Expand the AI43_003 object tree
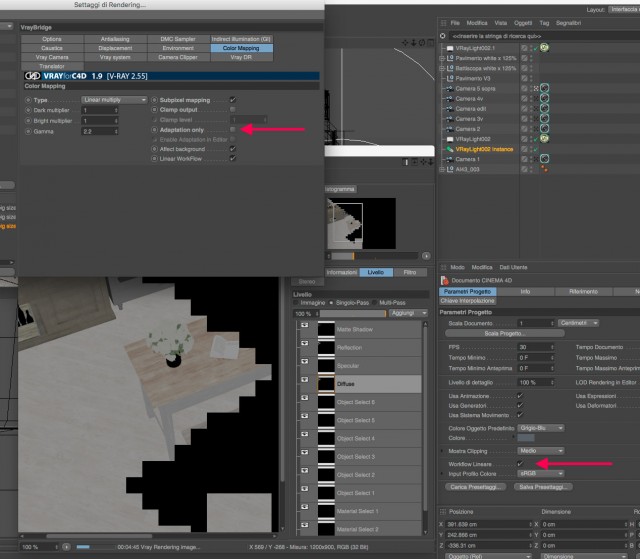 coord(442,169)
